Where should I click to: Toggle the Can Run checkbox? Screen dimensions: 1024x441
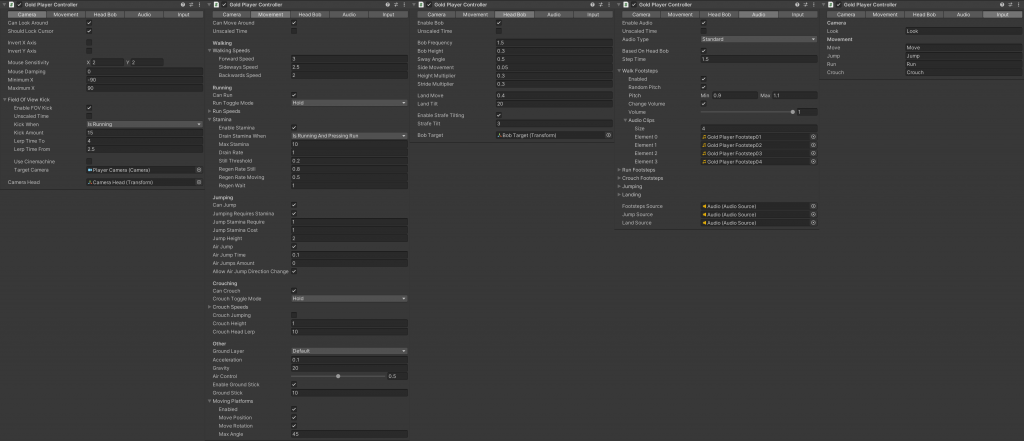pyautogui.click(x=294, y=95)
